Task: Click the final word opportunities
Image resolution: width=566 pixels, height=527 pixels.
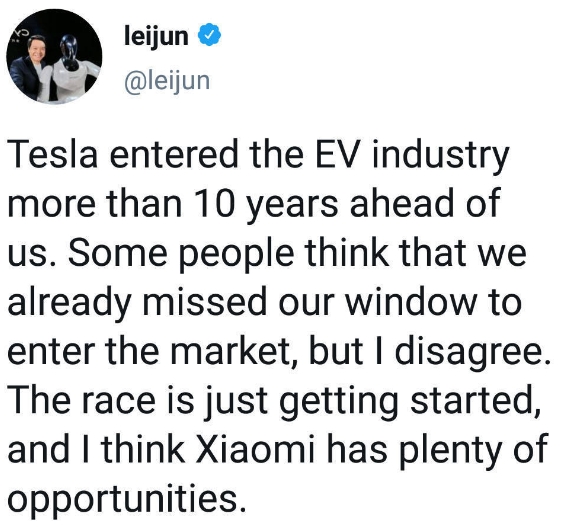Action: [127, 500]
